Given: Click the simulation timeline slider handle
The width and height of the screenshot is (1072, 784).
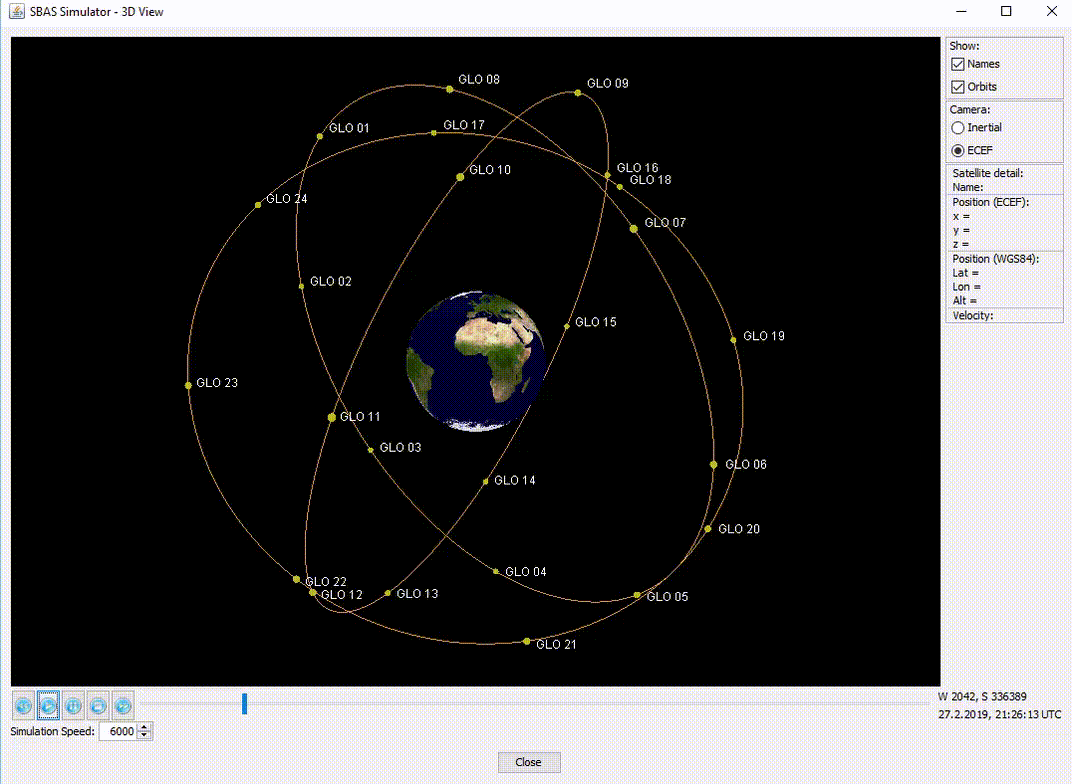Looking at the screenshot, I should [x=244, y=704].
